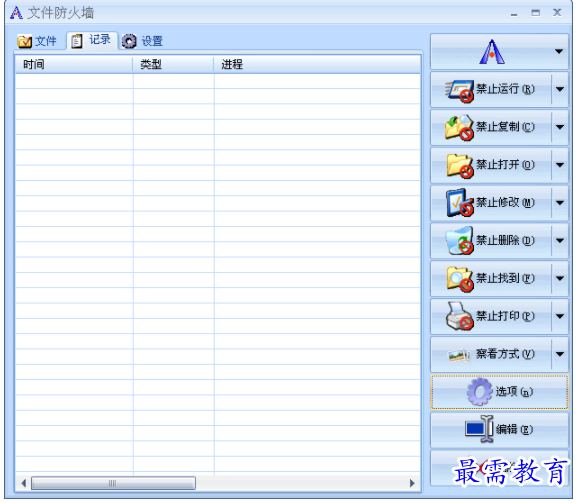
Task: Expand the 察看方式 dropdown arrow
Action: (x=560, y=354)
